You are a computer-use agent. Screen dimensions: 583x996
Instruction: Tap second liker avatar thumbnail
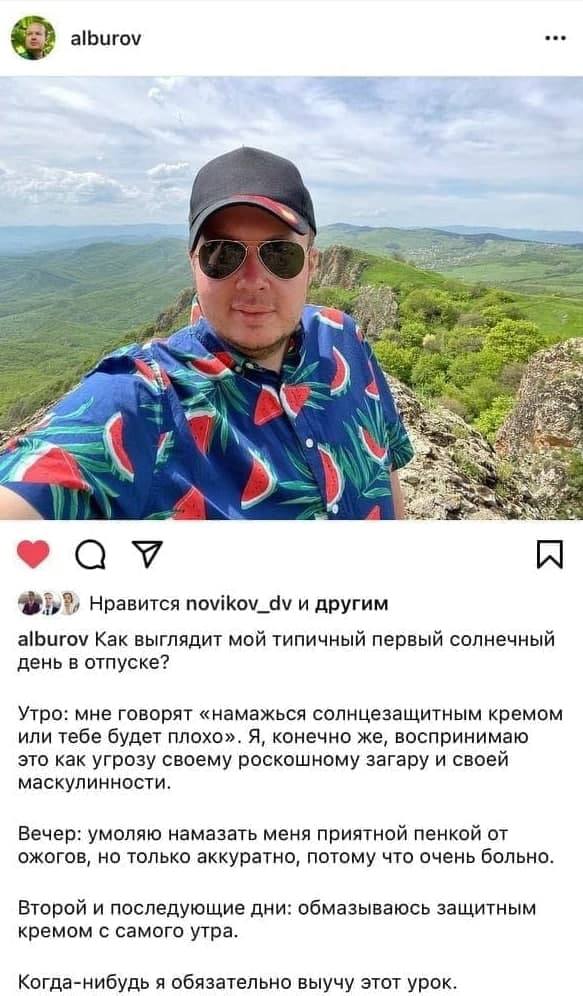(x=49, y=603)
